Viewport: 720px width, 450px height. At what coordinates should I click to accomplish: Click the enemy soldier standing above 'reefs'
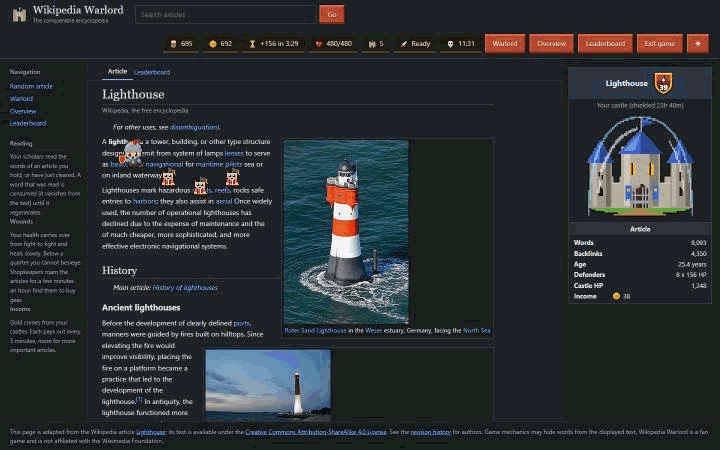click(232, 177)
